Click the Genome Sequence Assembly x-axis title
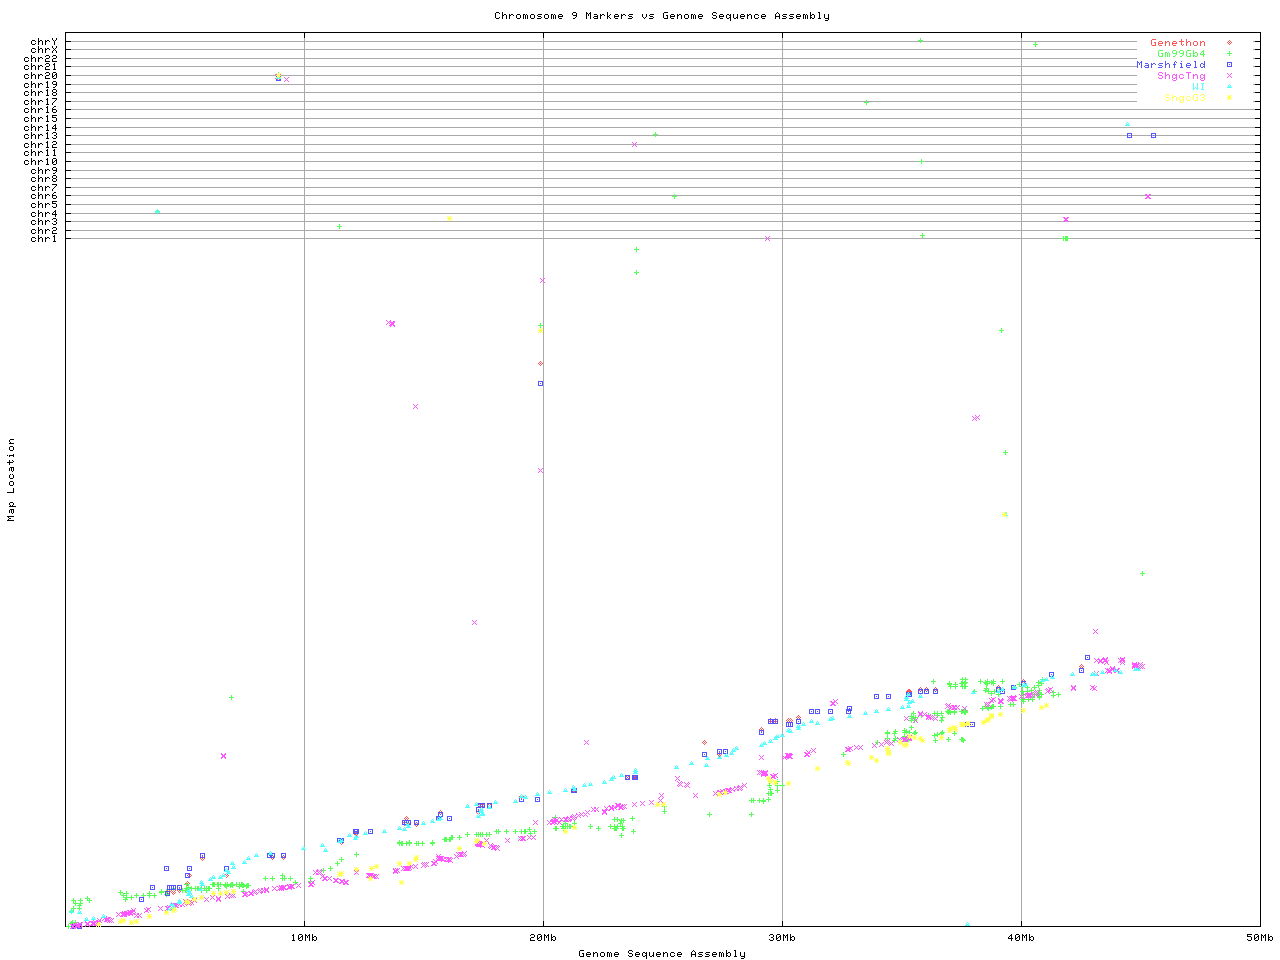 click(x=661, y=954)
